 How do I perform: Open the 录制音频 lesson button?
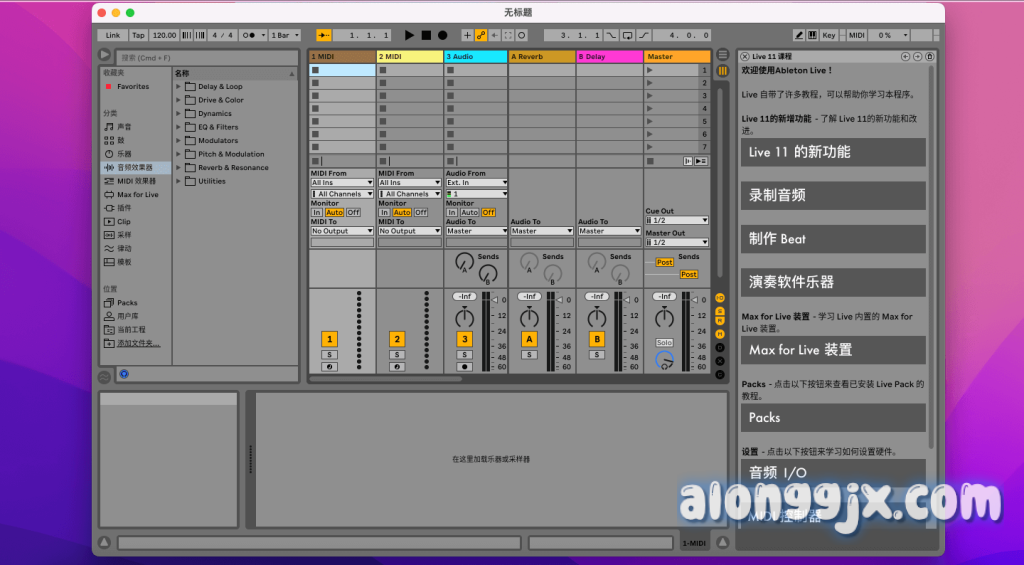tap(832, 196)
